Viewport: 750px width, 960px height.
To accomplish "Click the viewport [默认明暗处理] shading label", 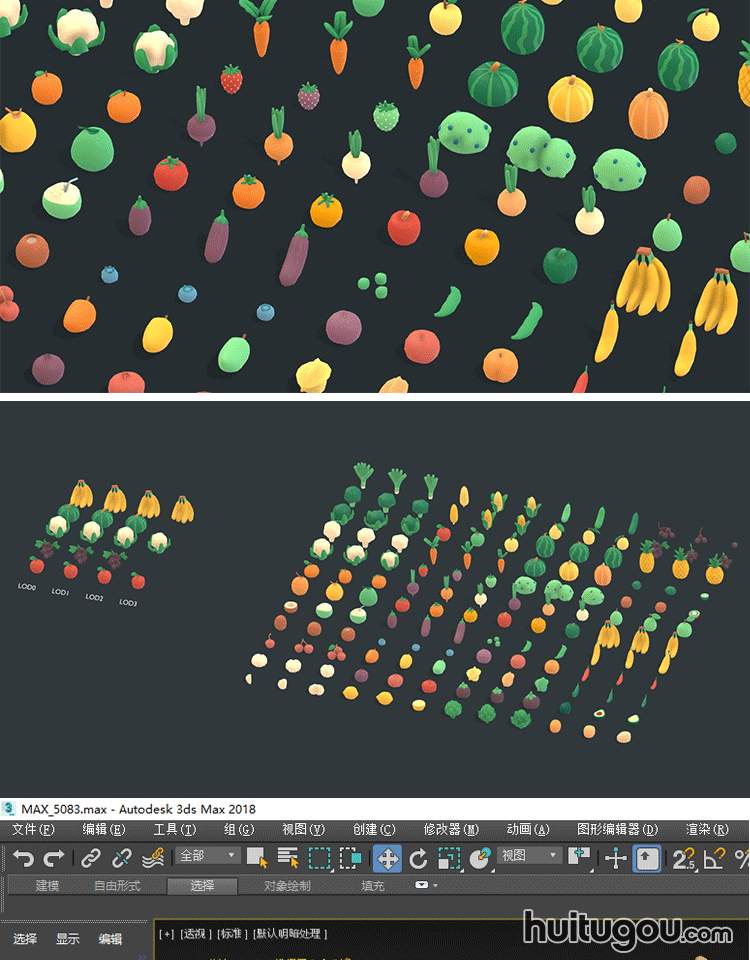I will coord(290,934).
